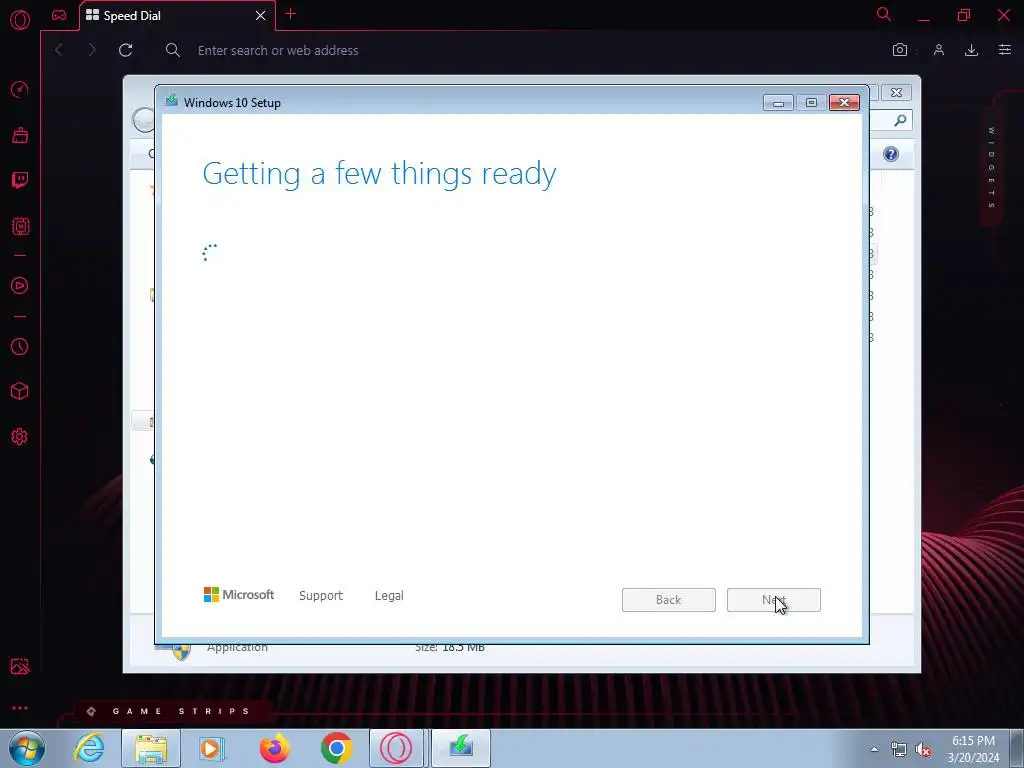Open the help icon in Explorer window

coord(891,154)
